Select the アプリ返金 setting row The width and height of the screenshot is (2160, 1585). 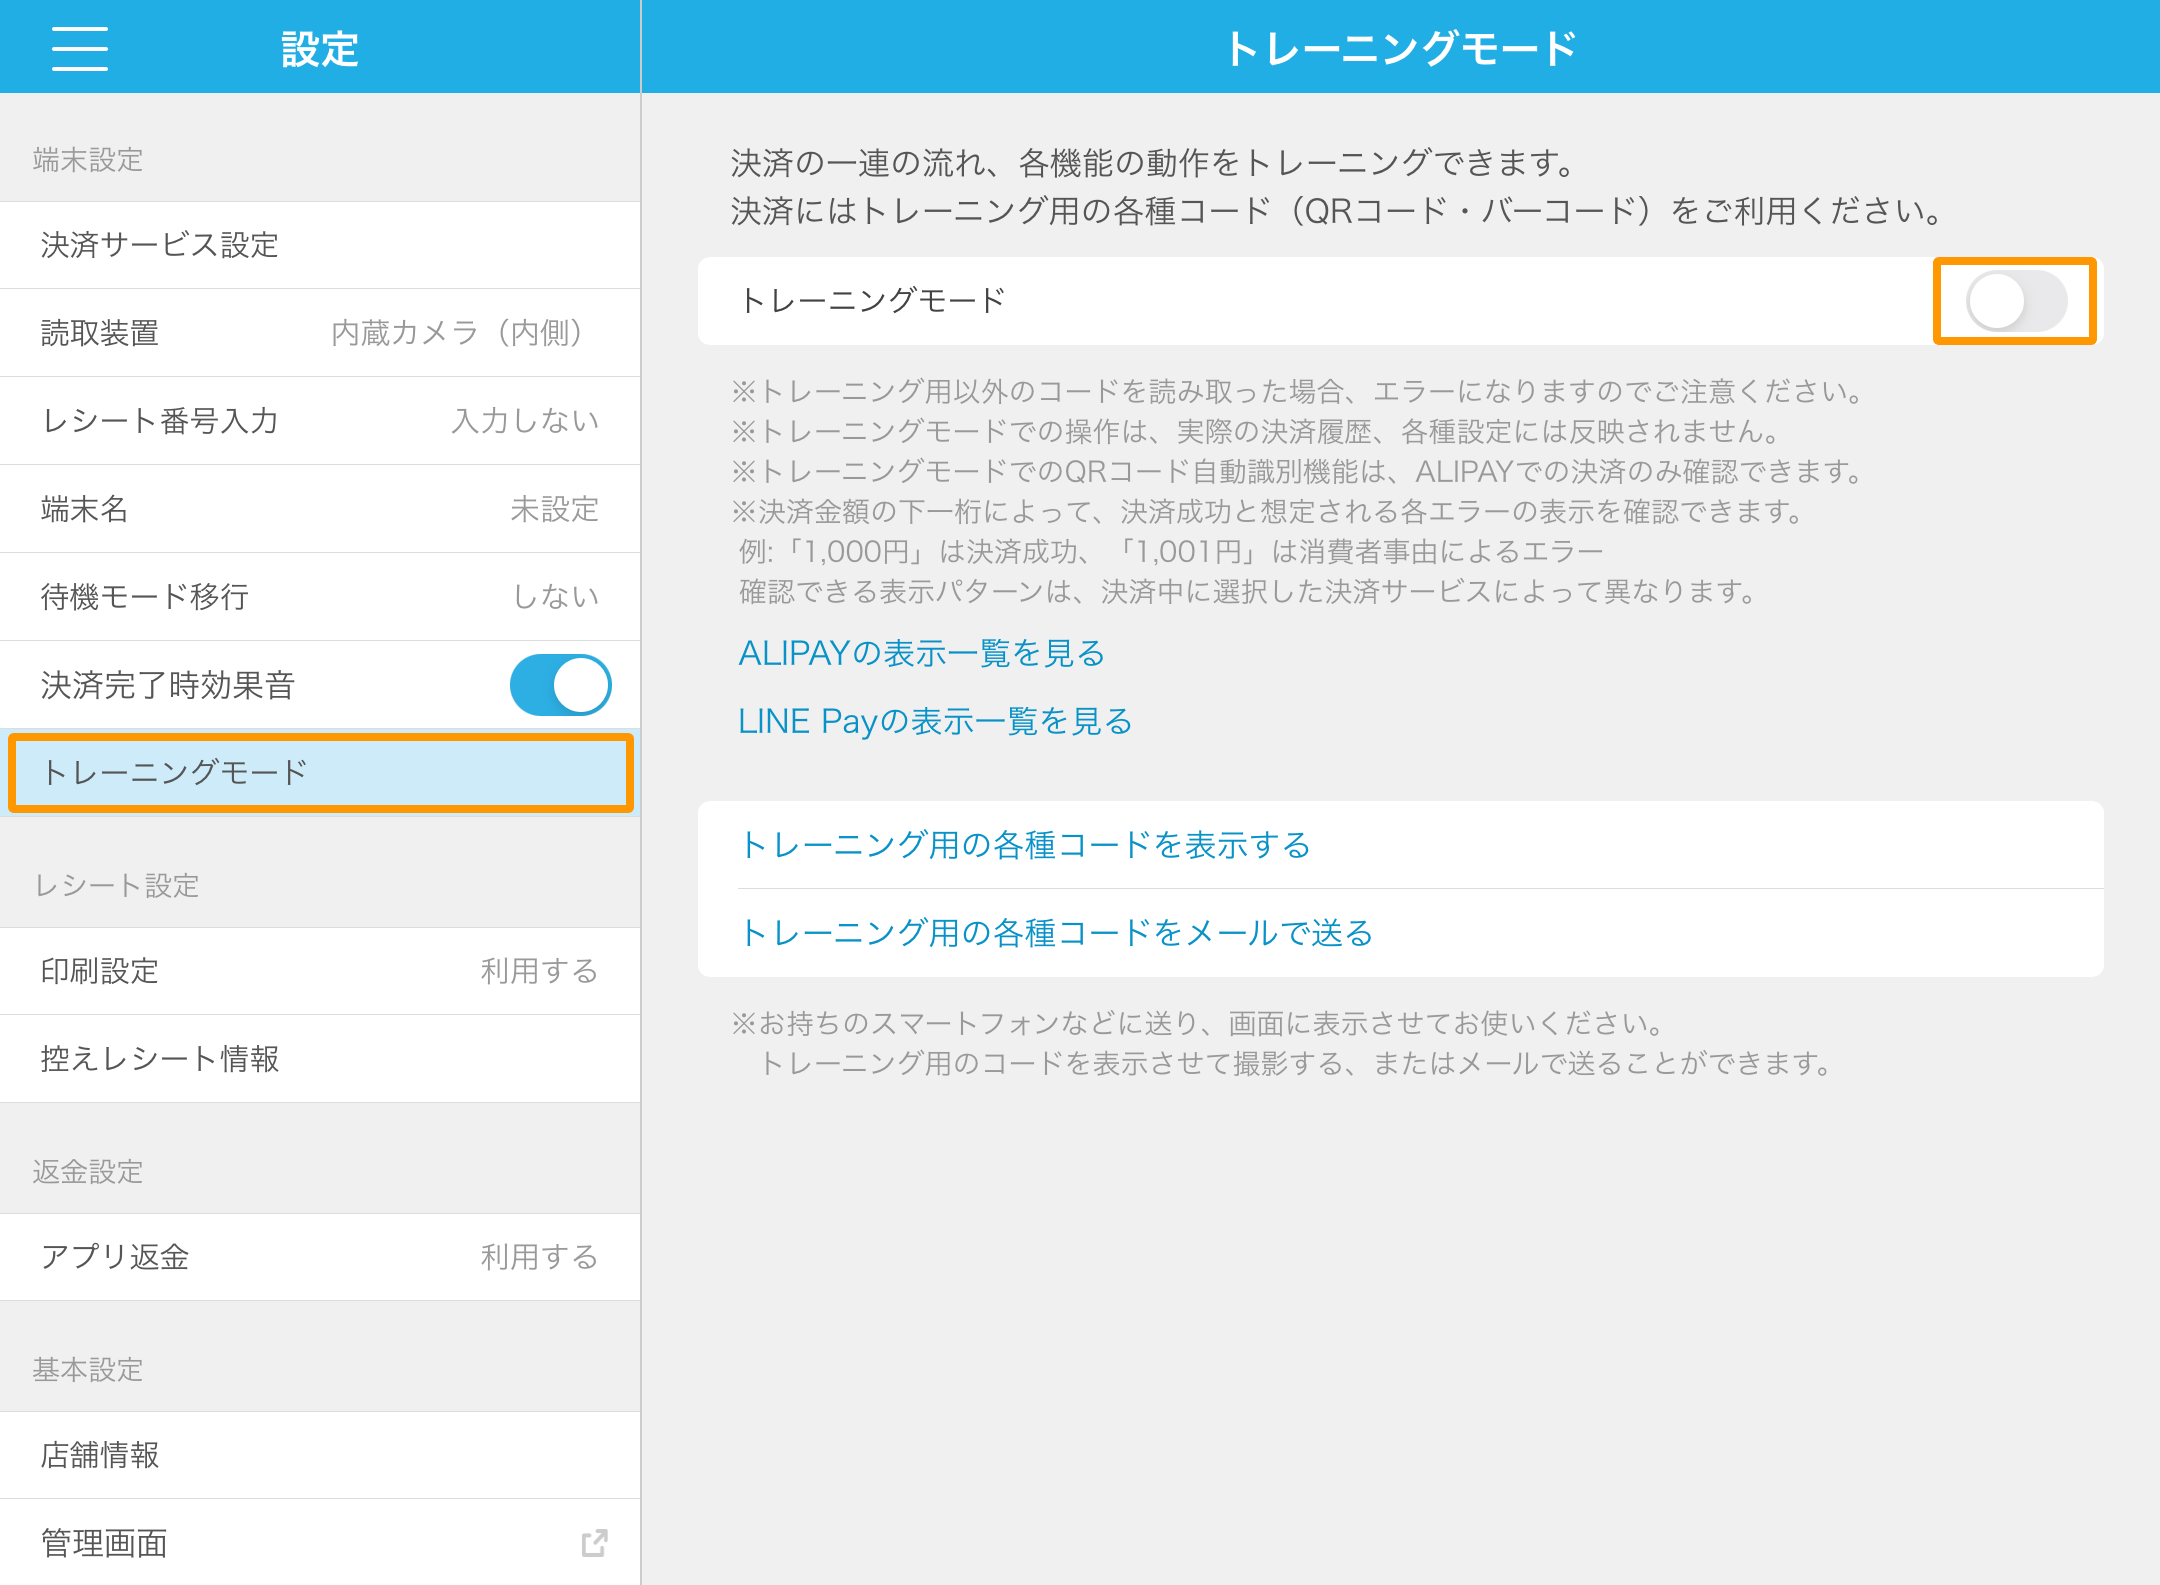click(320, 1257)
